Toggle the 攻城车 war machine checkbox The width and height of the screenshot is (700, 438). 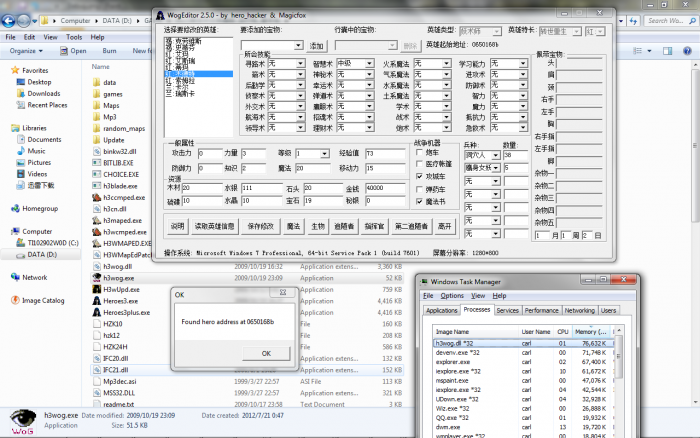418,176
